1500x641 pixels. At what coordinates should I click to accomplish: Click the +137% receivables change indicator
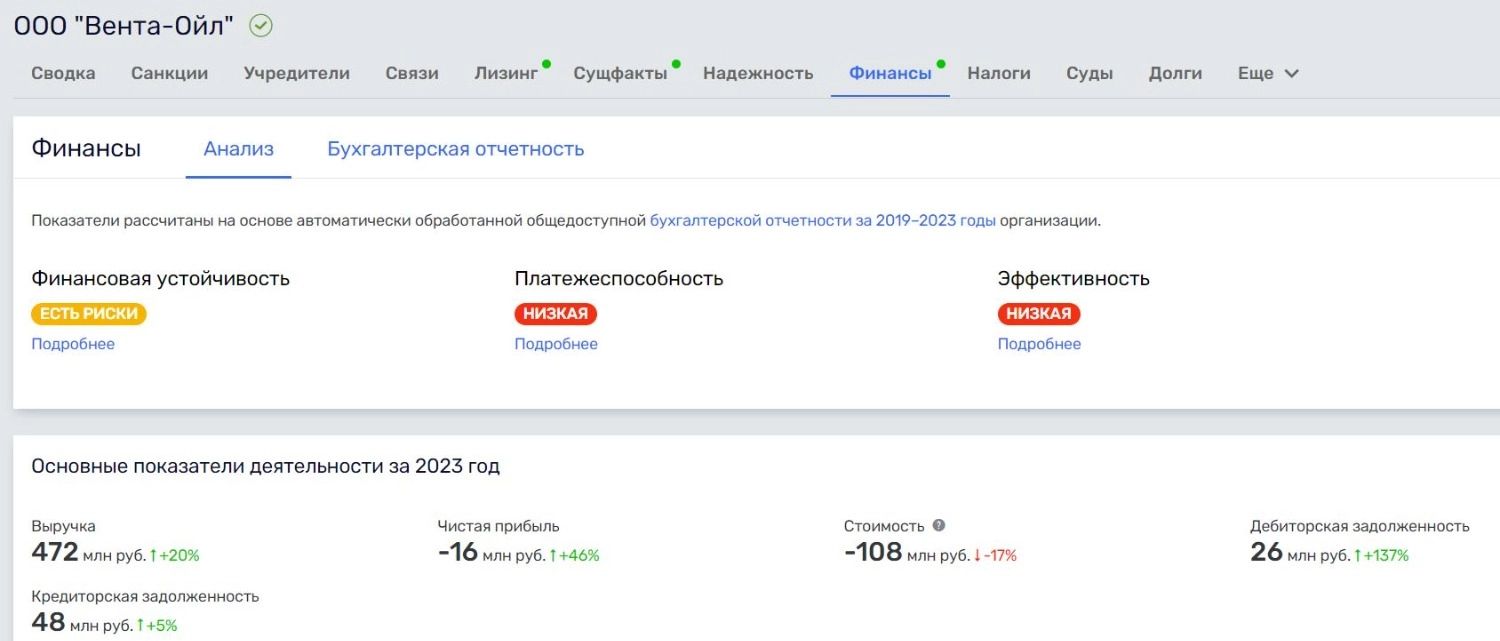(x=1381, y=555)
